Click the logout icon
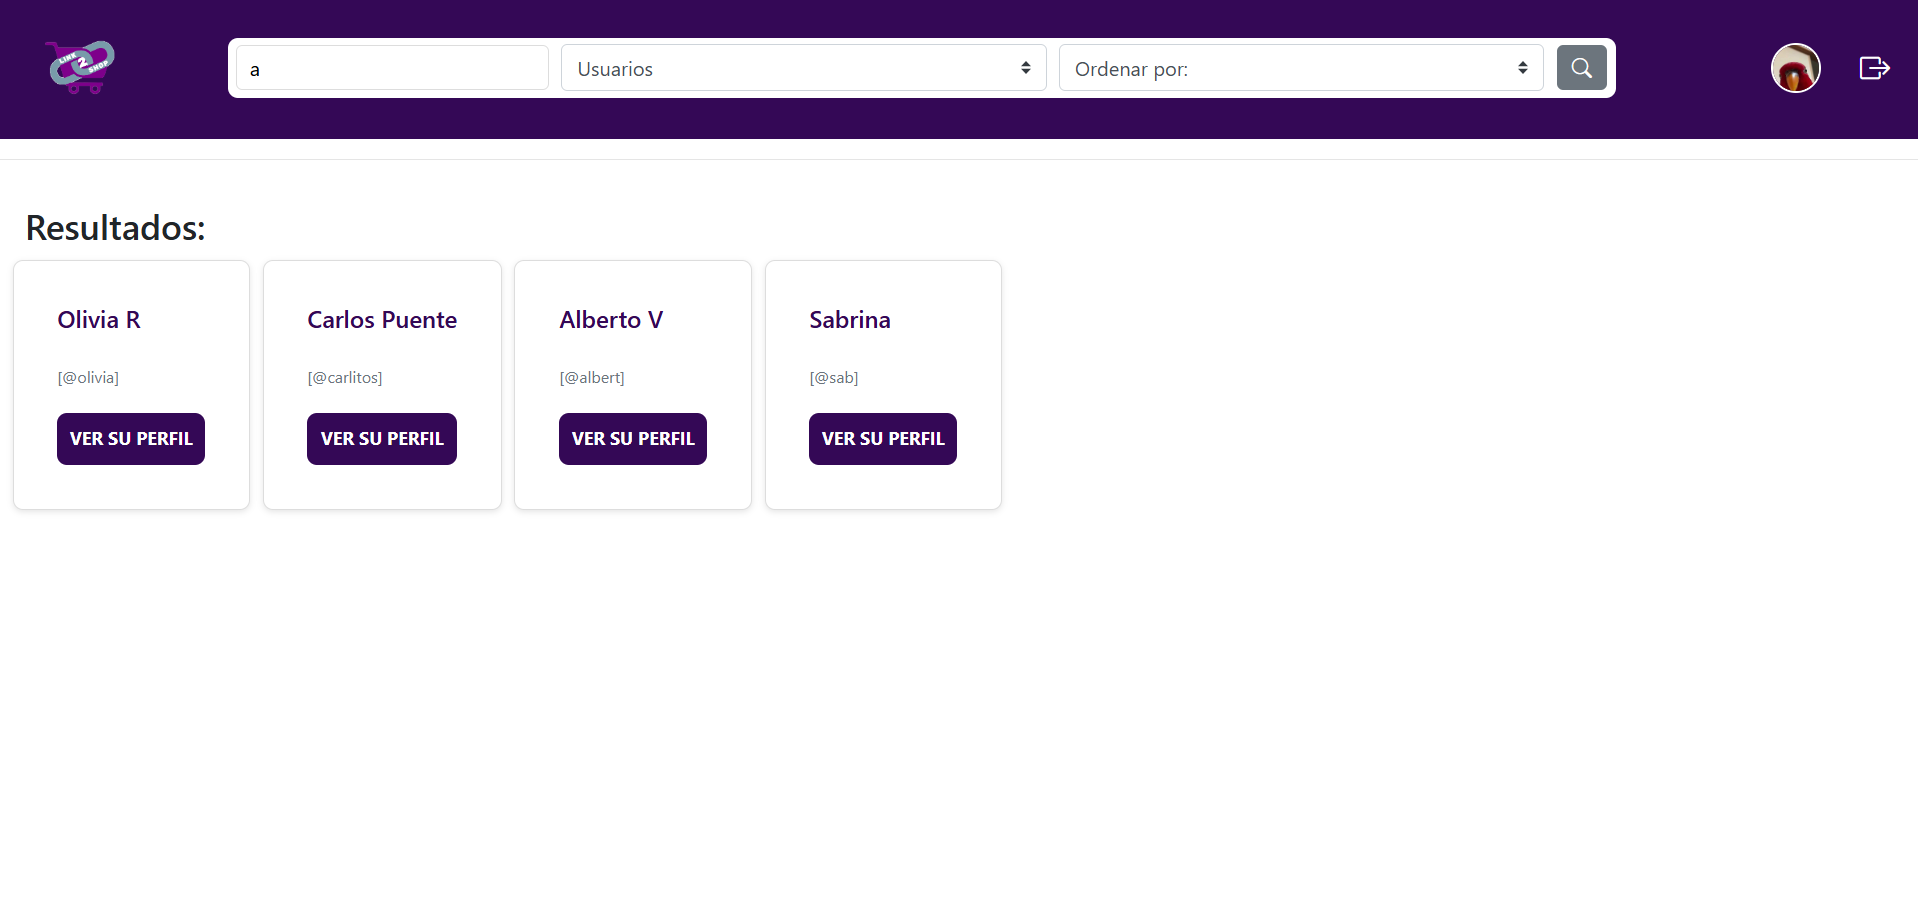 point(1874,68)
